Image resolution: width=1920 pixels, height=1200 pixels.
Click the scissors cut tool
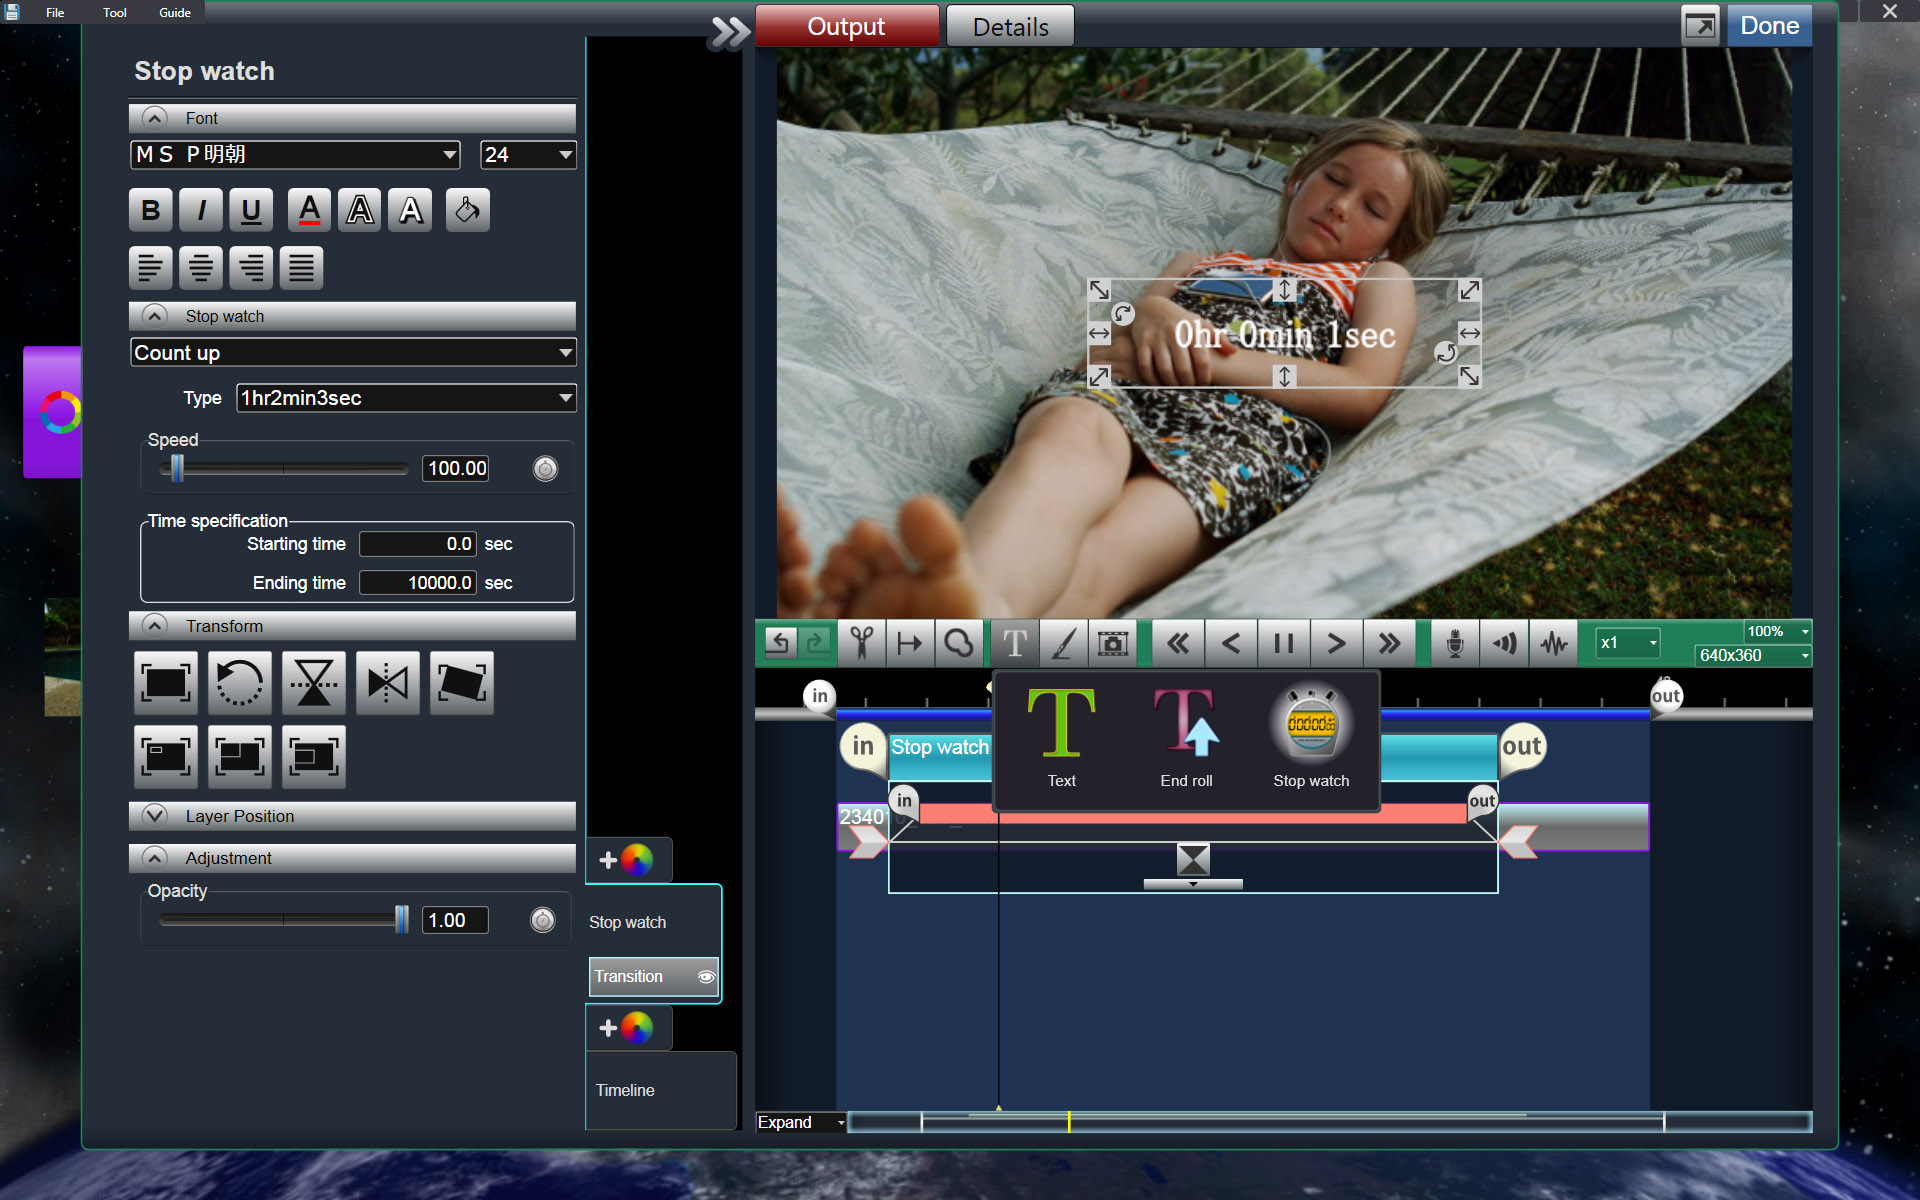tap(861, 643)
